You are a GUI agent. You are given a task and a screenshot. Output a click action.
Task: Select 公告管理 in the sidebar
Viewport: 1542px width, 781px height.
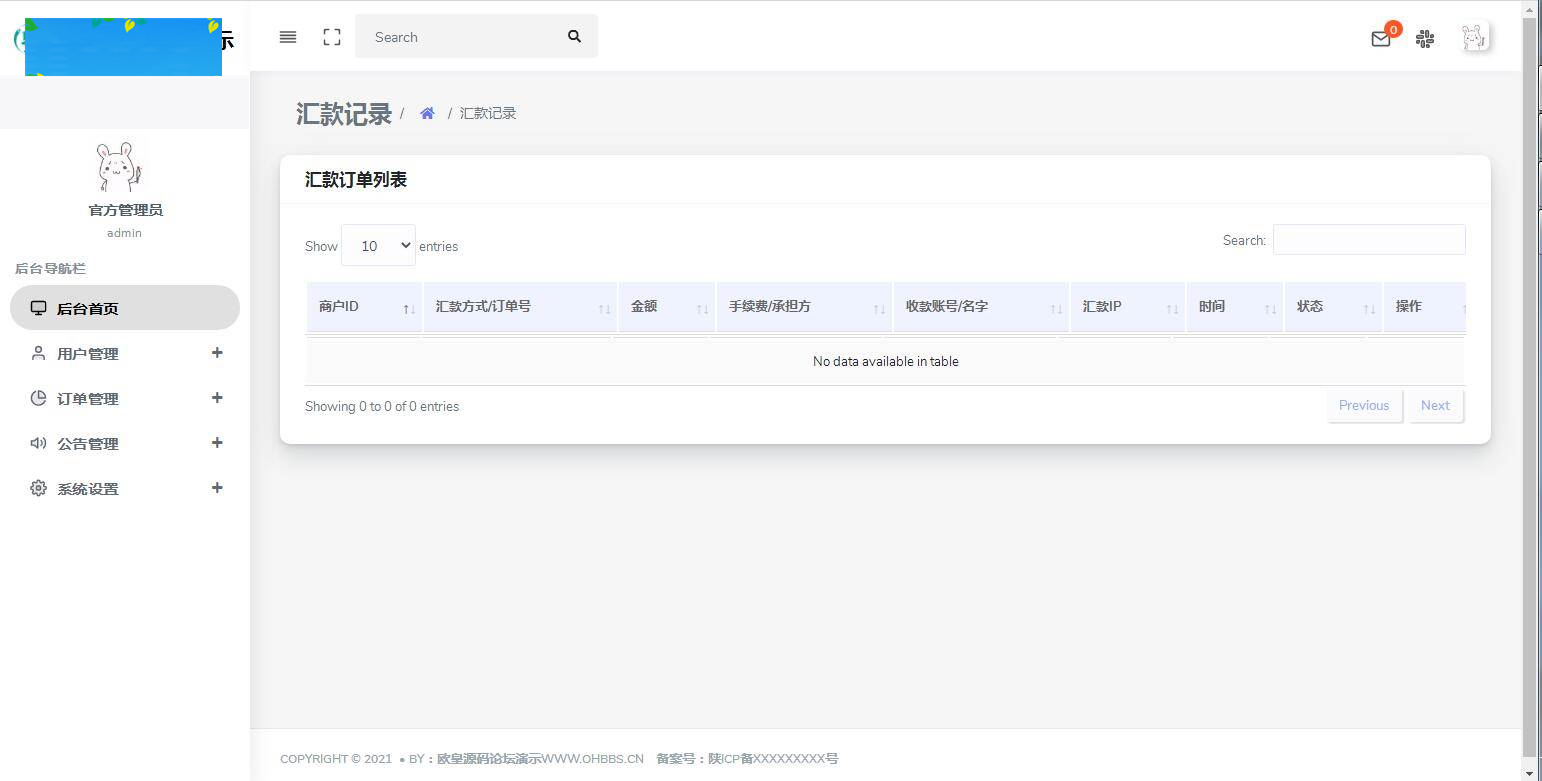coord(88,443)
